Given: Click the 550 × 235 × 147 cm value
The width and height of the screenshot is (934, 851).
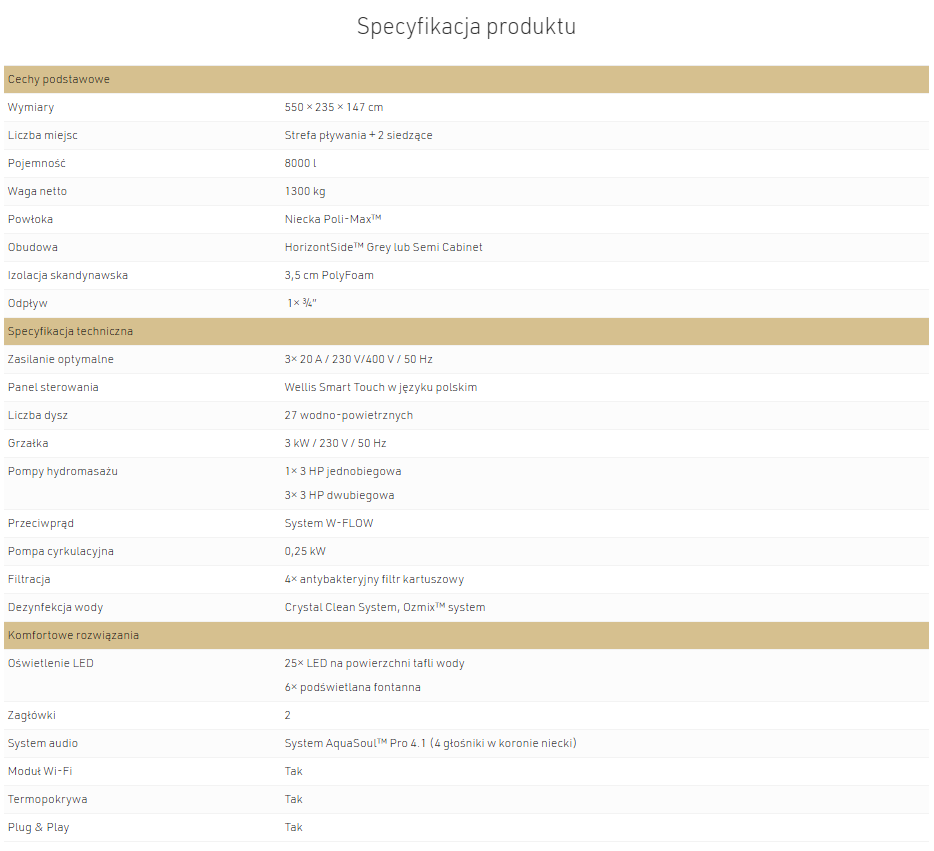Looking at the screenshot, I should pos(334,107).
